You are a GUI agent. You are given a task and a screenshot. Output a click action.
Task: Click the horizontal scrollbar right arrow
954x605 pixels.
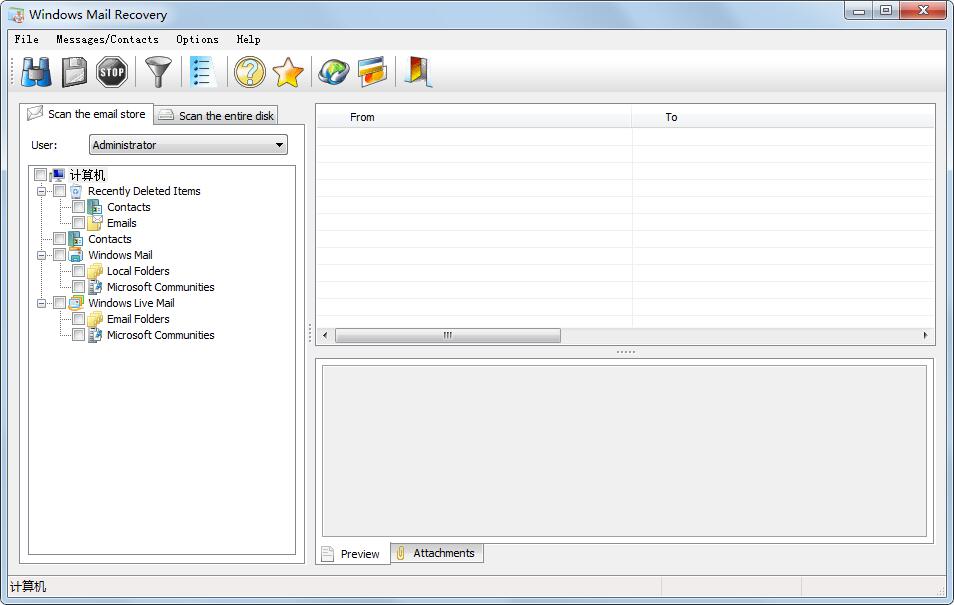pyautogui.click(x=925, y=336)
